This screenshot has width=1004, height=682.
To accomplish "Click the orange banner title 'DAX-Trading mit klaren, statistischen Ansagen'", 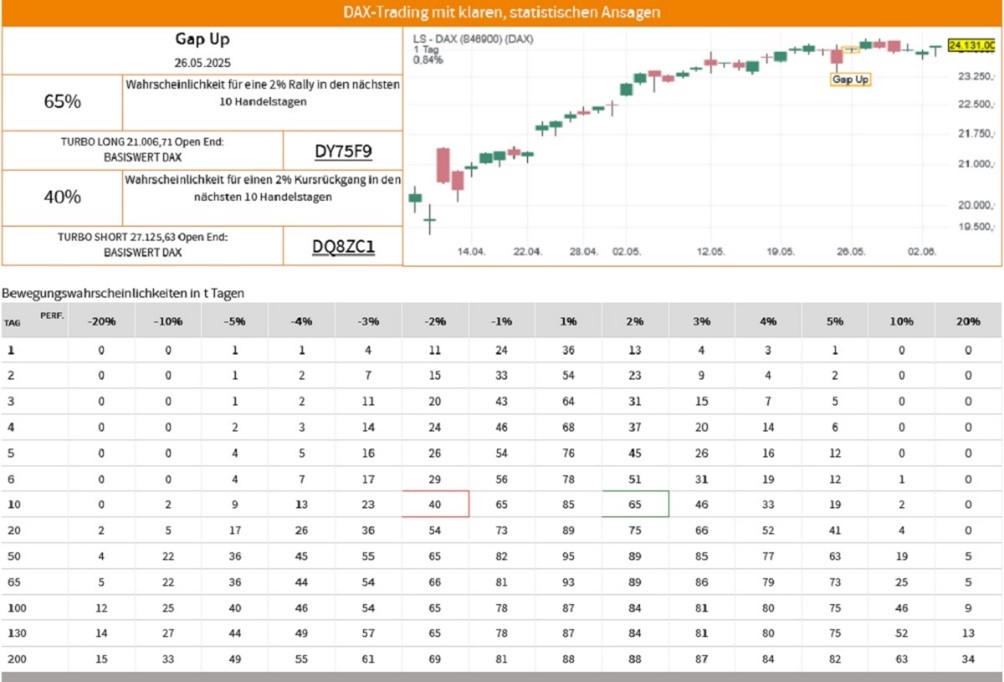I will point(501,12).
